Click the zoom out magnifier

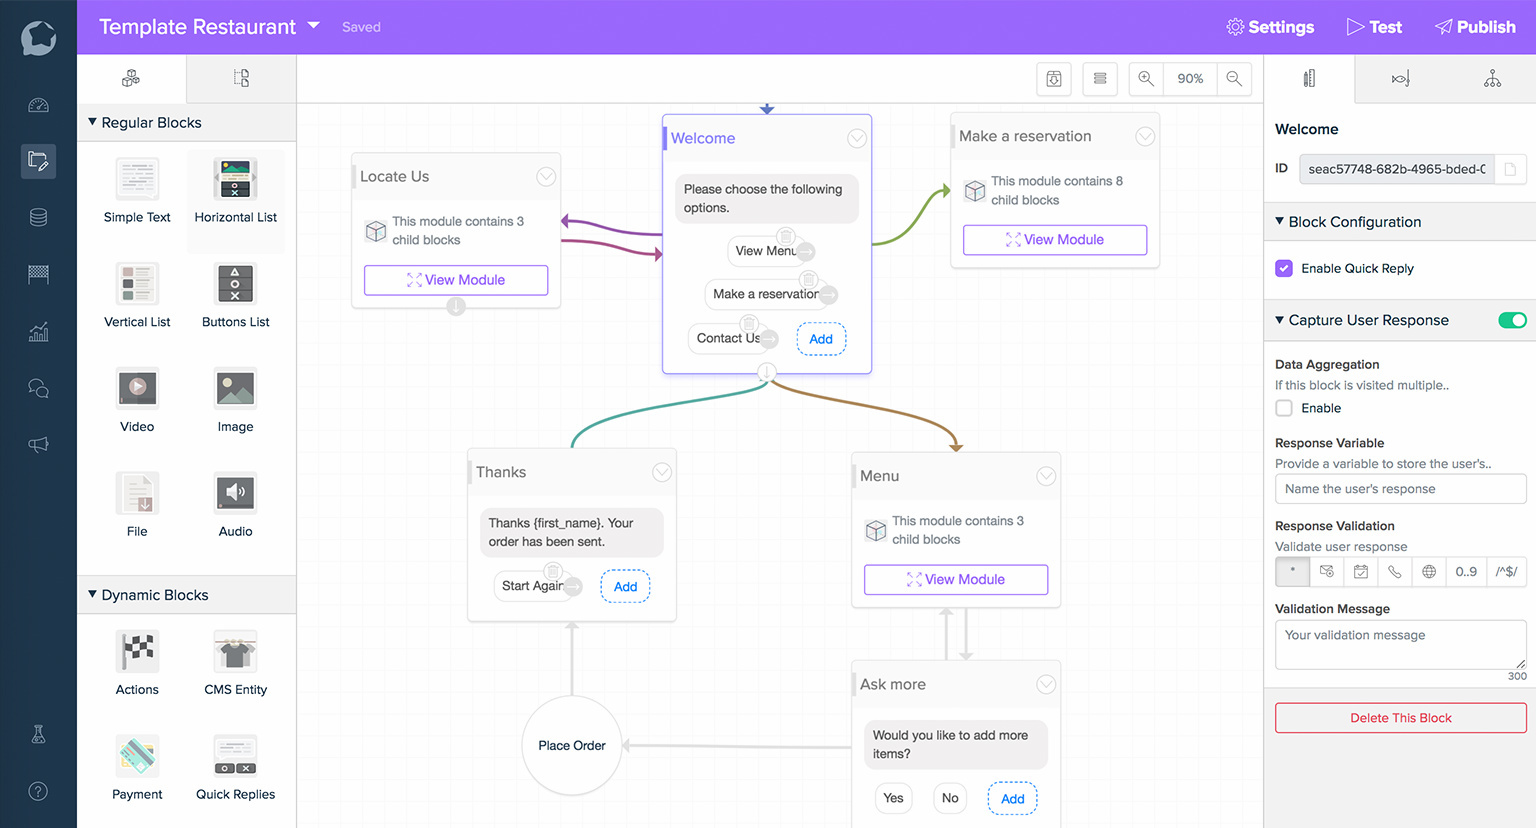[x=1234, y=78]
